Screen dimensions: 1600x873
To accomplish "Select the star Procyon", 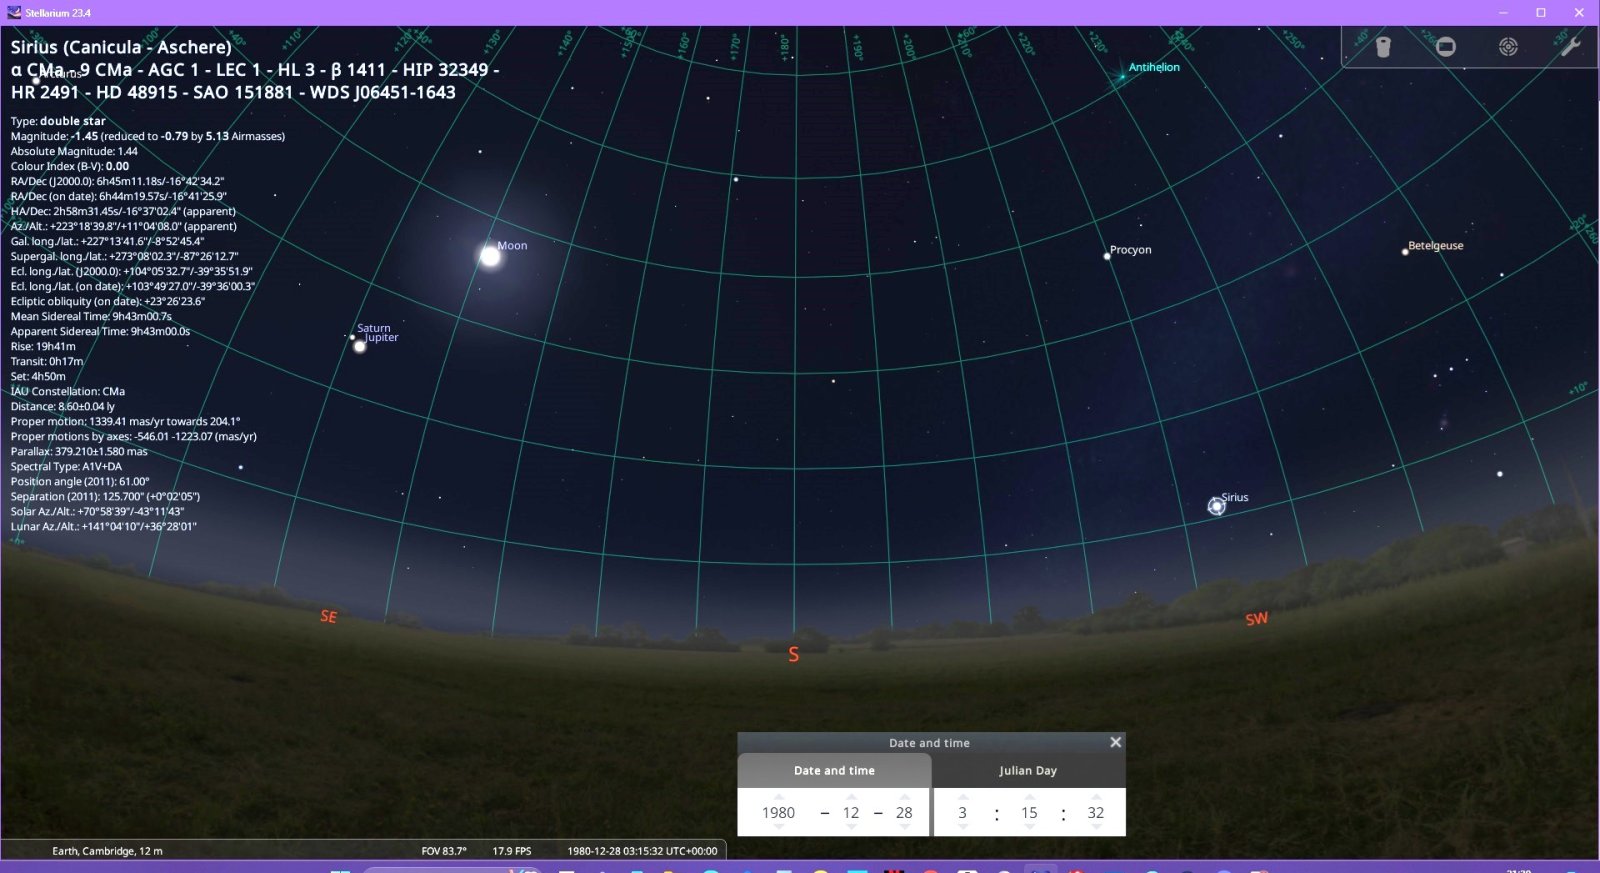I will tap(1107, 256).
